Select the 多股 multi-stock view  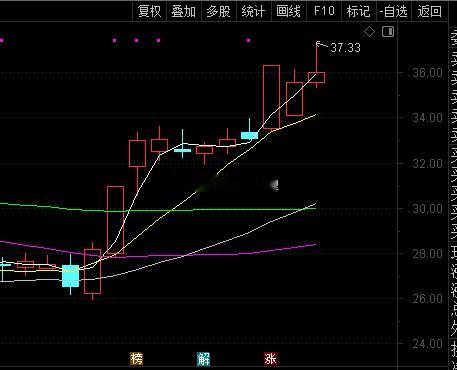point(219,11)
